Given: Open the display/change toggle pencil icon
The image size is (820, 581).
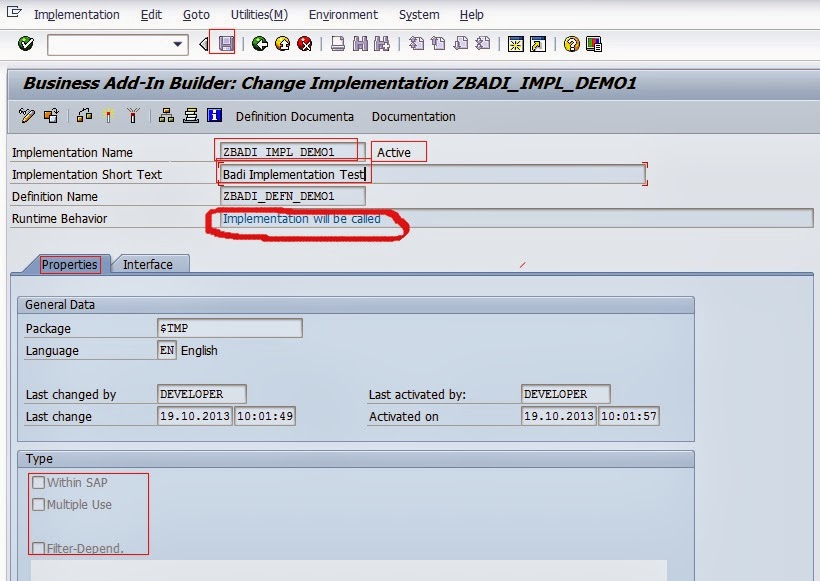Looking at the screenshot, I should [x=28, y=116].
